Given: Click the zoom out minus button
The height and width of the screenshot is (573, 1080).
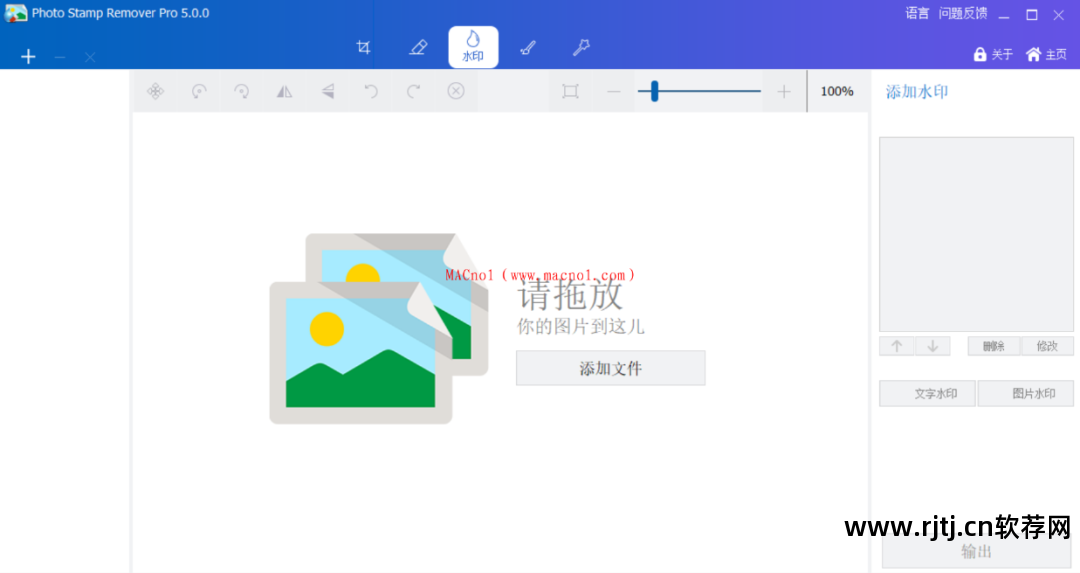Looking at the screenshot, I should click(x=614, y=92).
